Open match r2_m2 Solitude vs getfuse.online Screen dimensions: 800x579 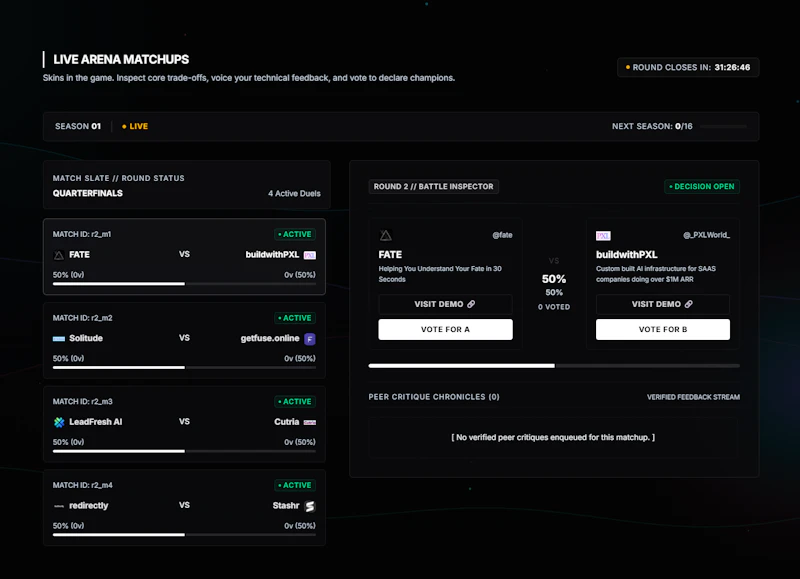[x=184, y=340]
